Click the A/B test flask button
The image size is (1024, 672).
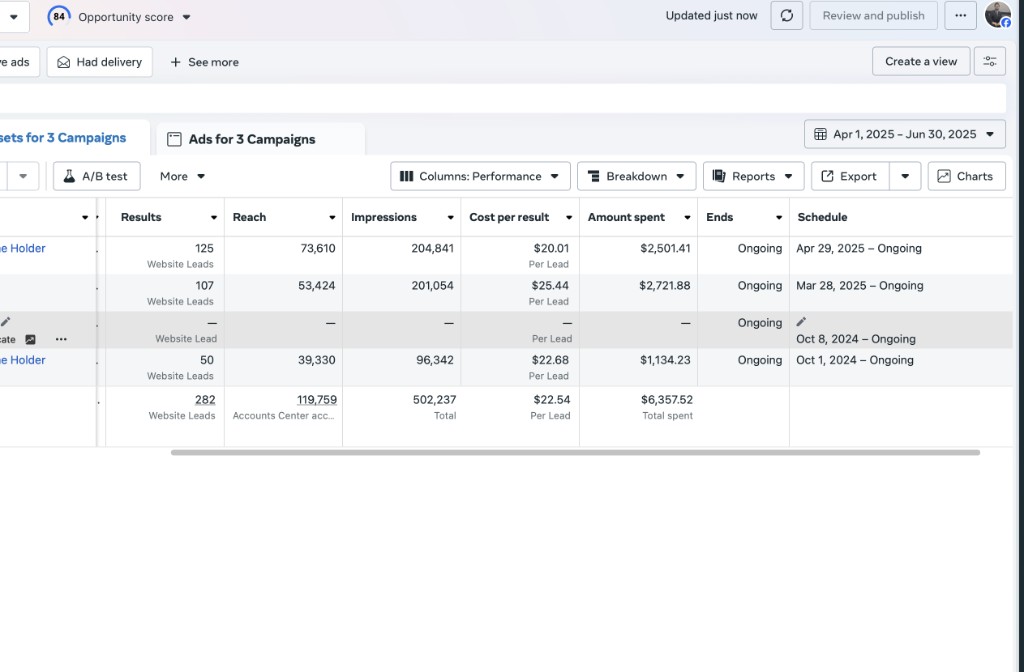[97, 176]
